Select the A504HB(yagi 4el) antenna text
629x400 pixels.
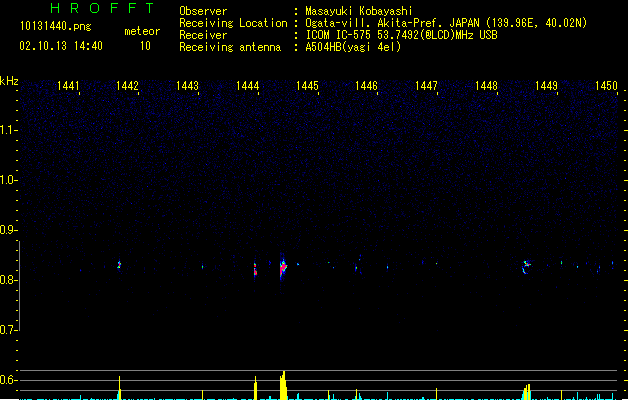coord(353,47)
